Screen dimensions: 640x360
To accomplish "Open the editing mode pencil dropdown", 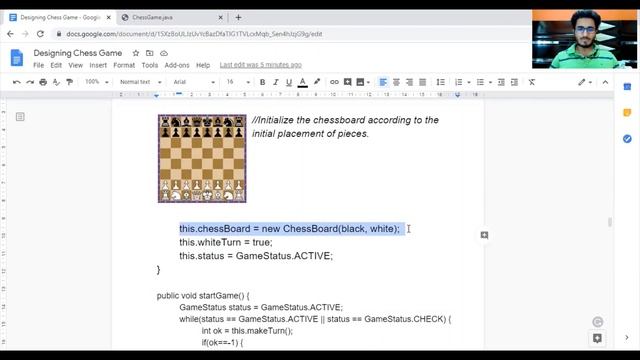I will (x=585, y=82).
